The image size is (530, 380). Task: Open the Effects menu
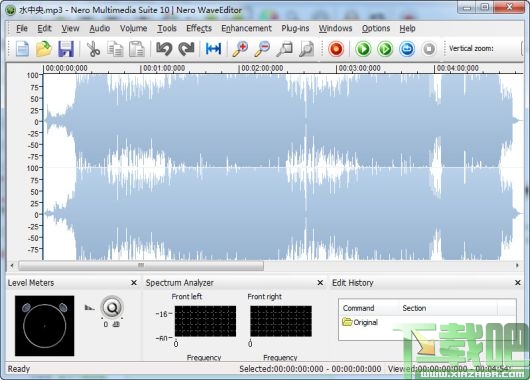click(199, 28)
